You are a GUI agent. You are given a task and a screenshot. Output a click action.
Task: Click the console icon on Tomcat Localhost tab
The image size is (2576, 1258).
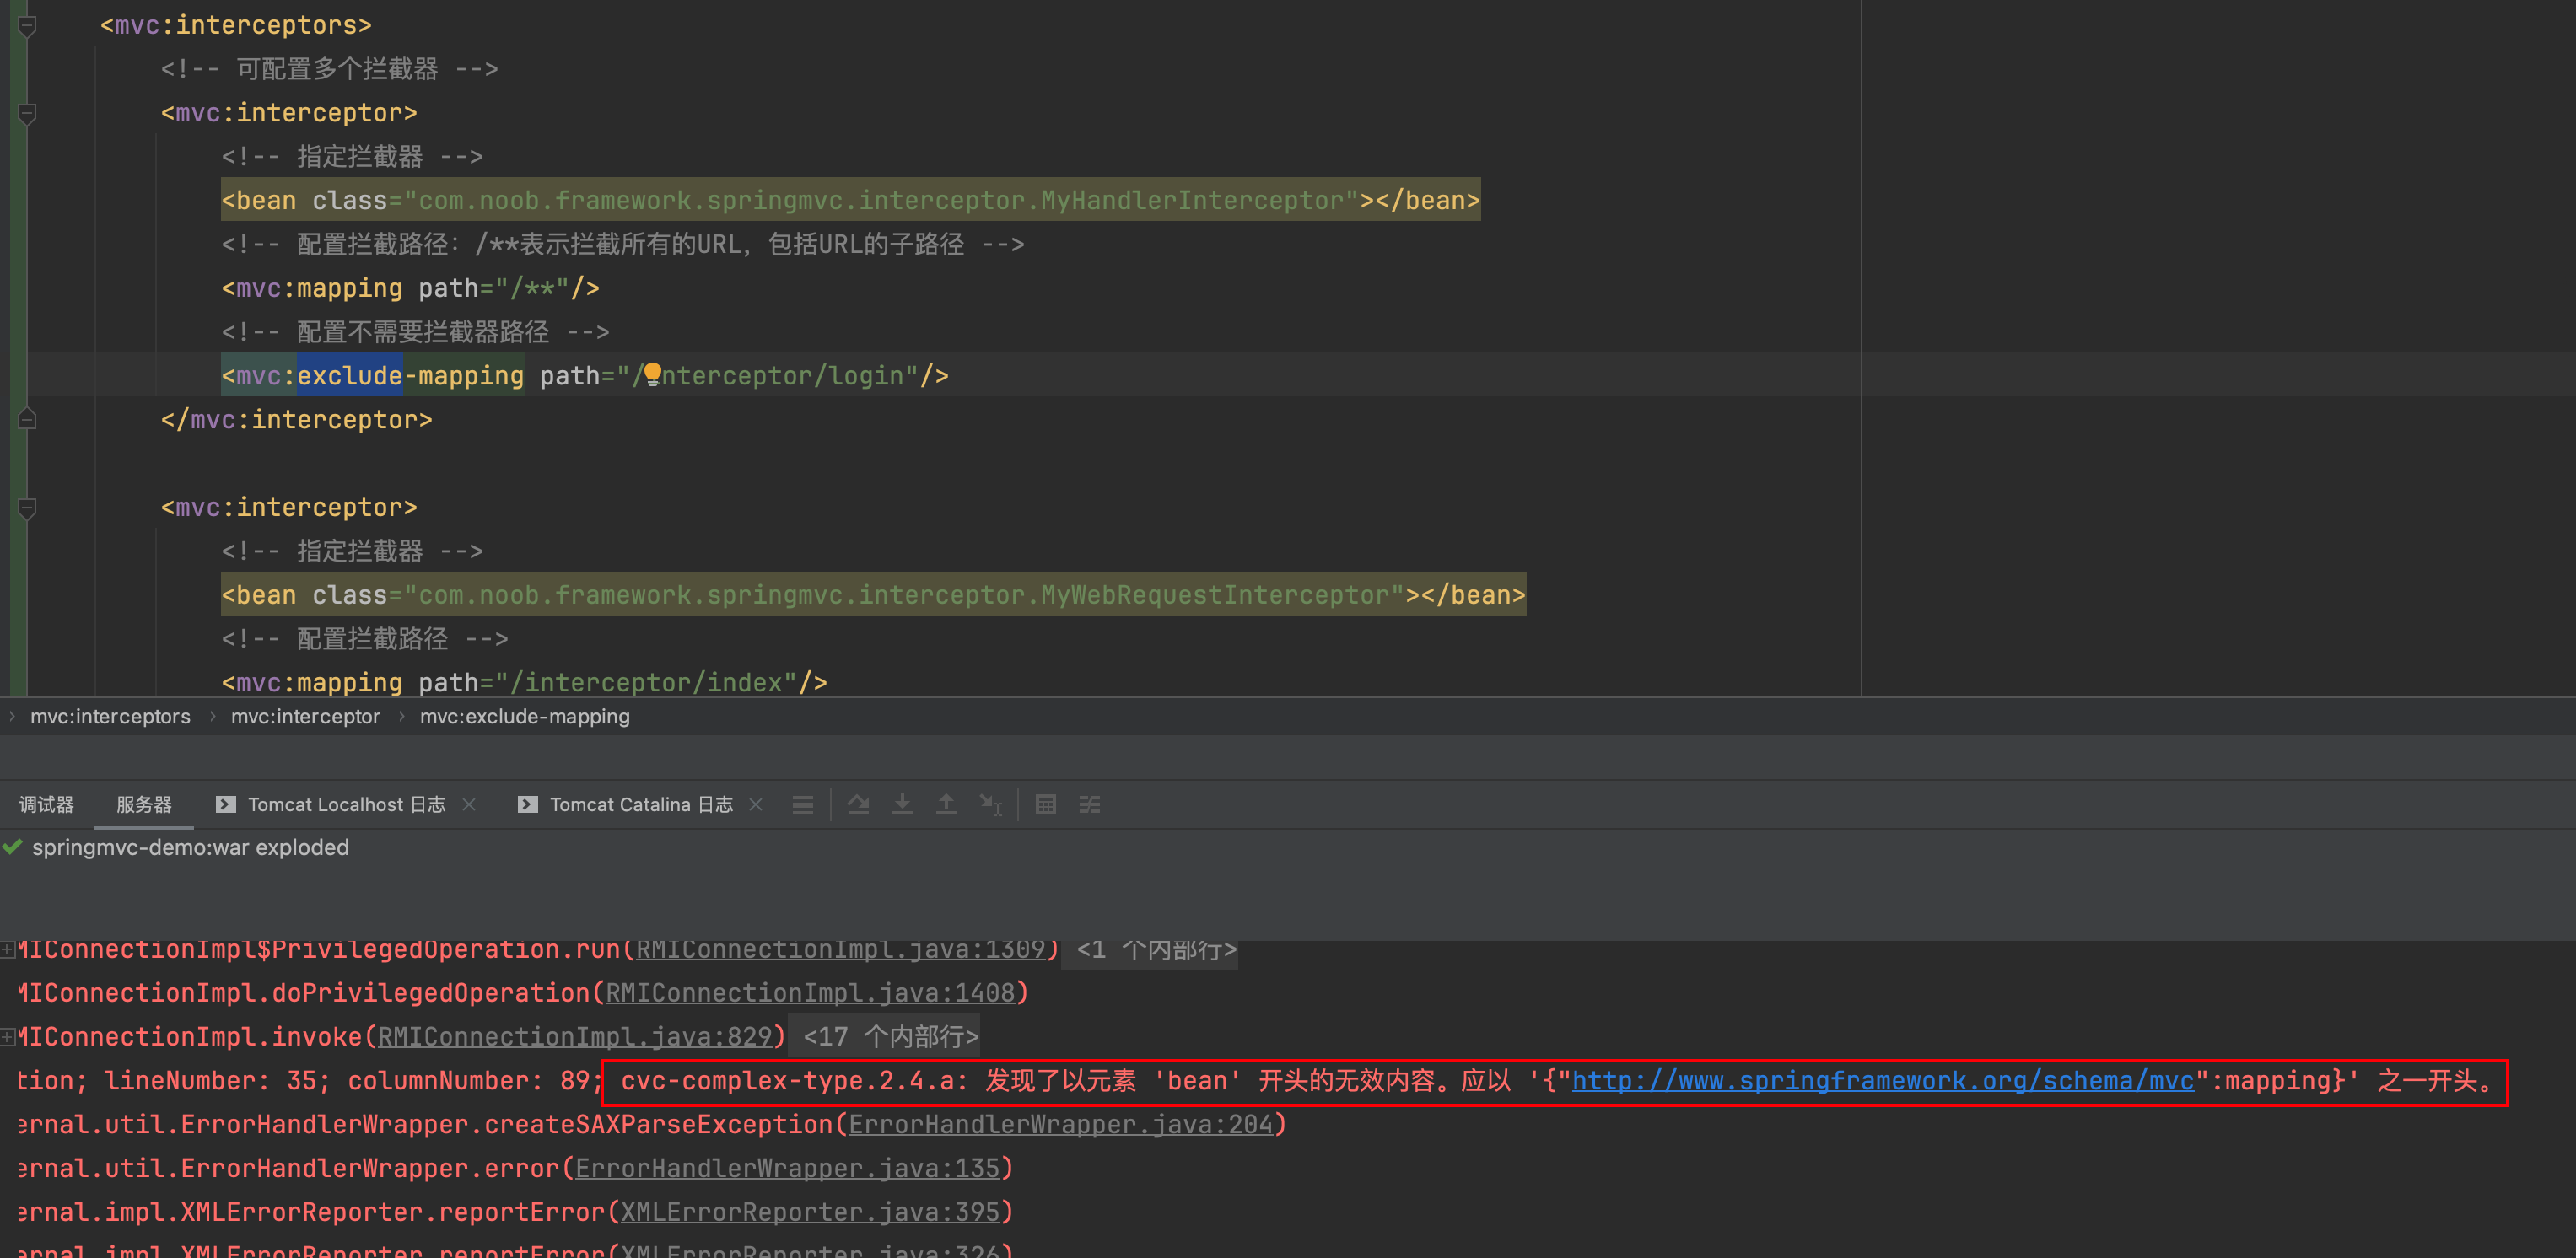click(x=226, y=804)
